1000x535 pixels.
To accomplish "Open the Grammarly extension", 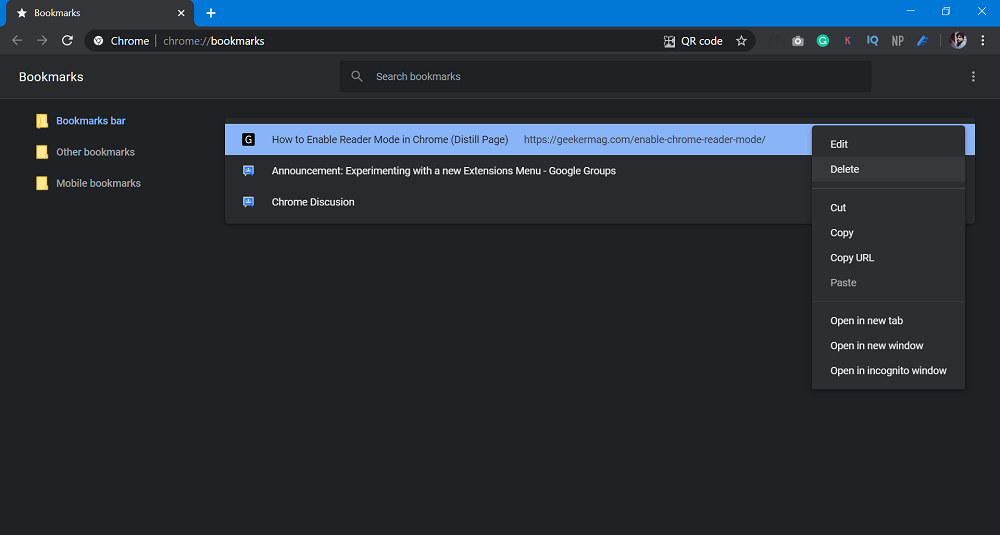I will click(823, 41).
